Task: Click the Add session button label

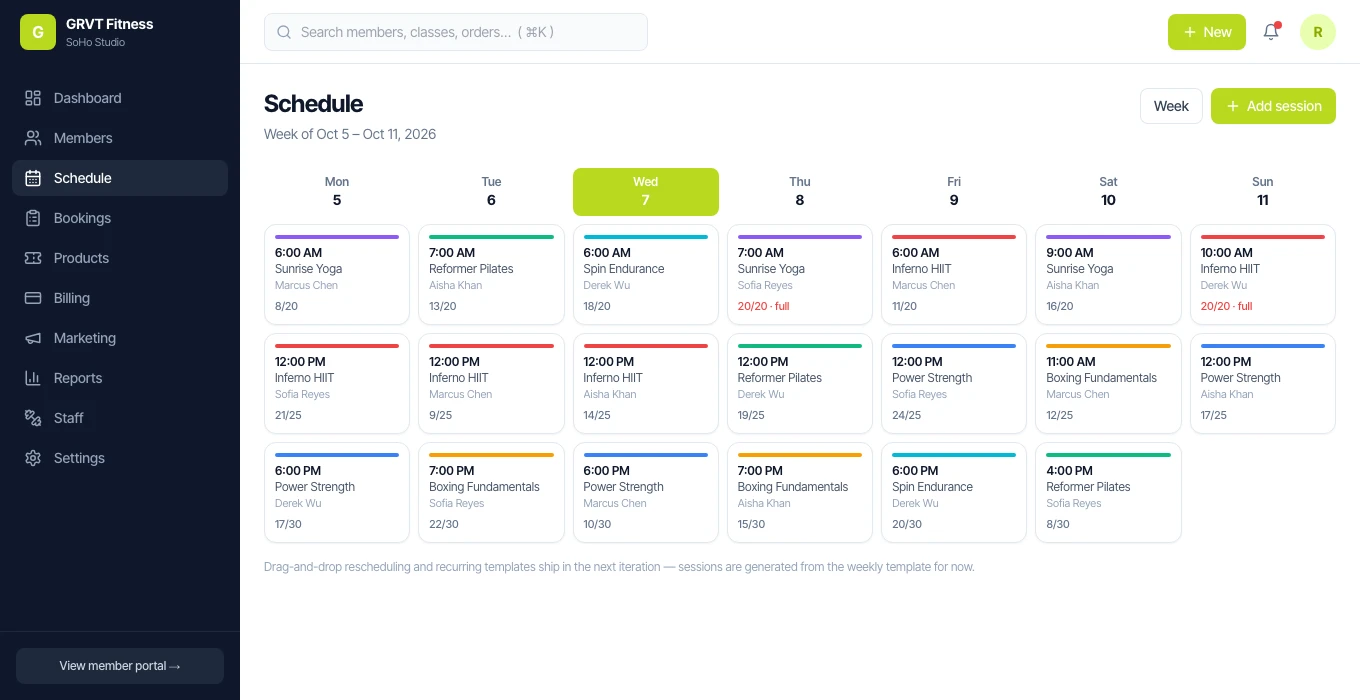Action: 1284,106
